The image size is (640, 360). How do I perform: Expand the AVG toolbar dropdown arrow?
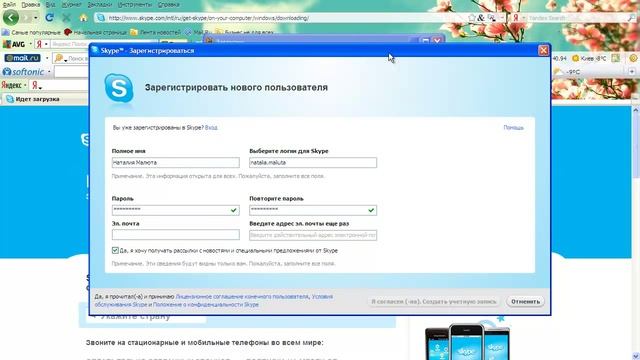click(x=30, y=44)
